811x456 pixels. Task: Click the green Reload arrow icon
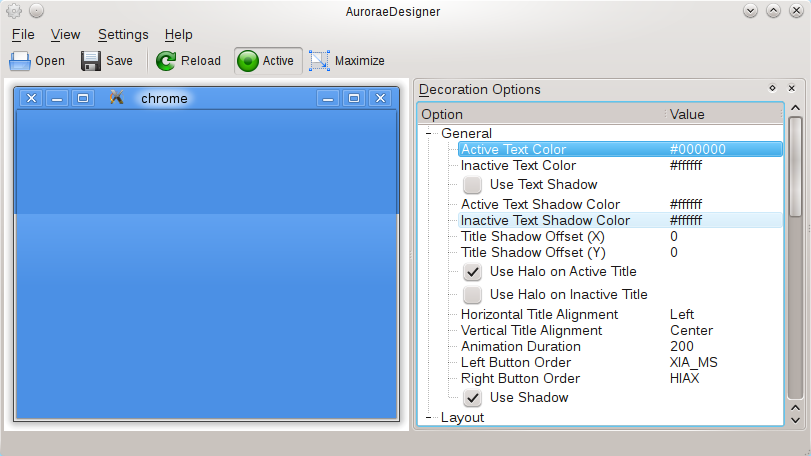[x=166, y=61]
